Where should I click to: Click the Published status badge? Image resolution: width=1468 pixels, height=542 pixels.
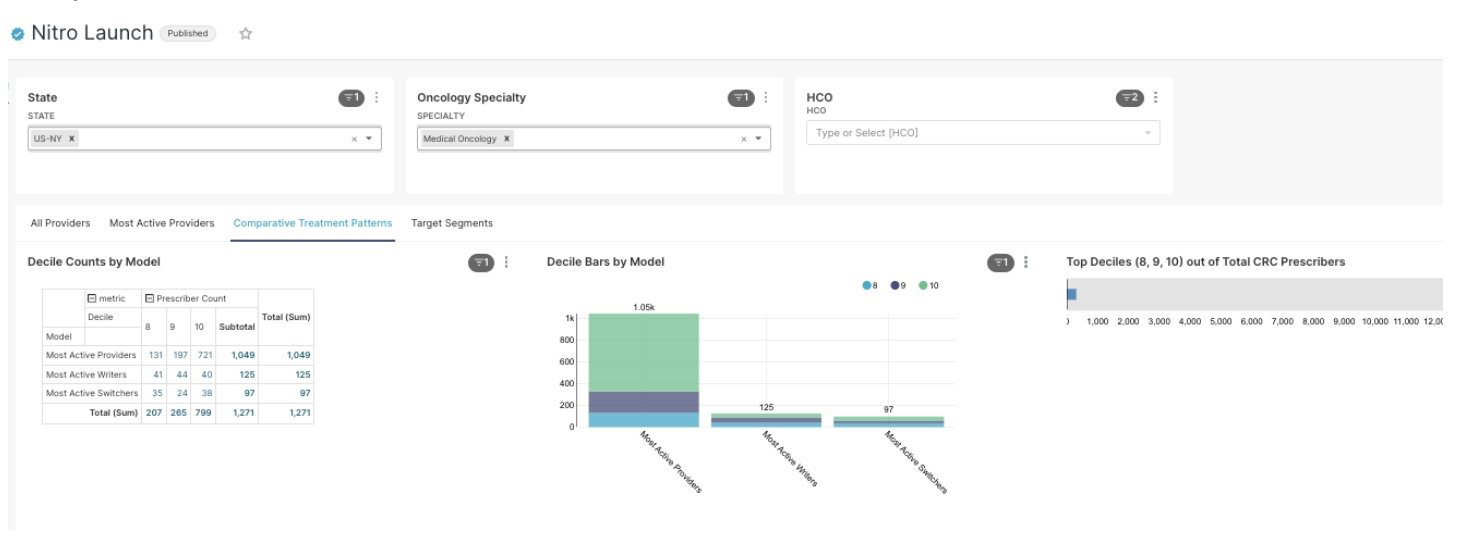pyautogui.click(x=187, y=34)
